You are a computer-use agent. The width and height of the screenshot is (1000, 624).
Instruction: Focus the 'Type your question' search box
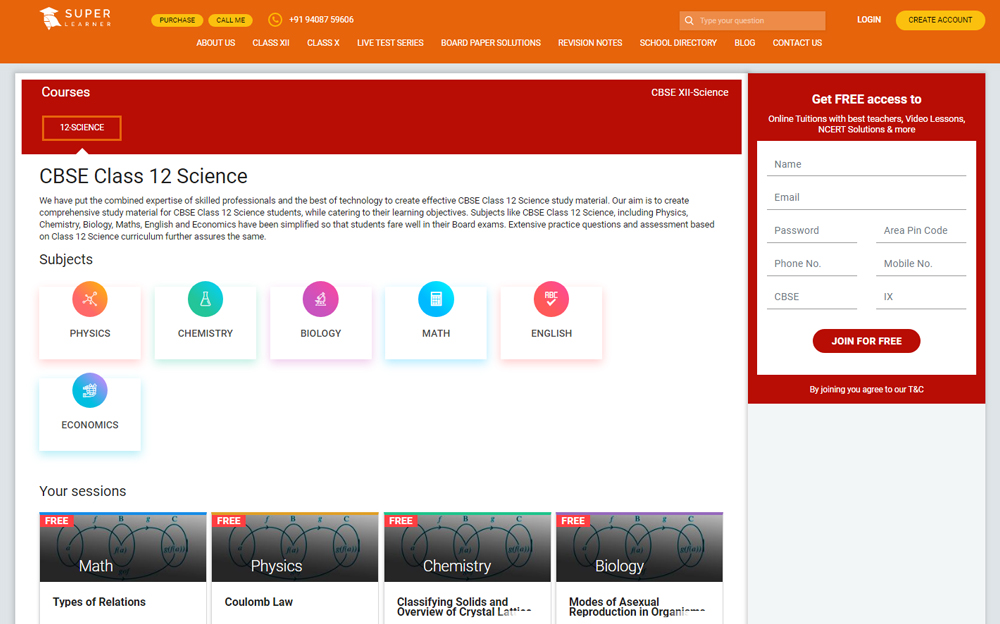753,20
